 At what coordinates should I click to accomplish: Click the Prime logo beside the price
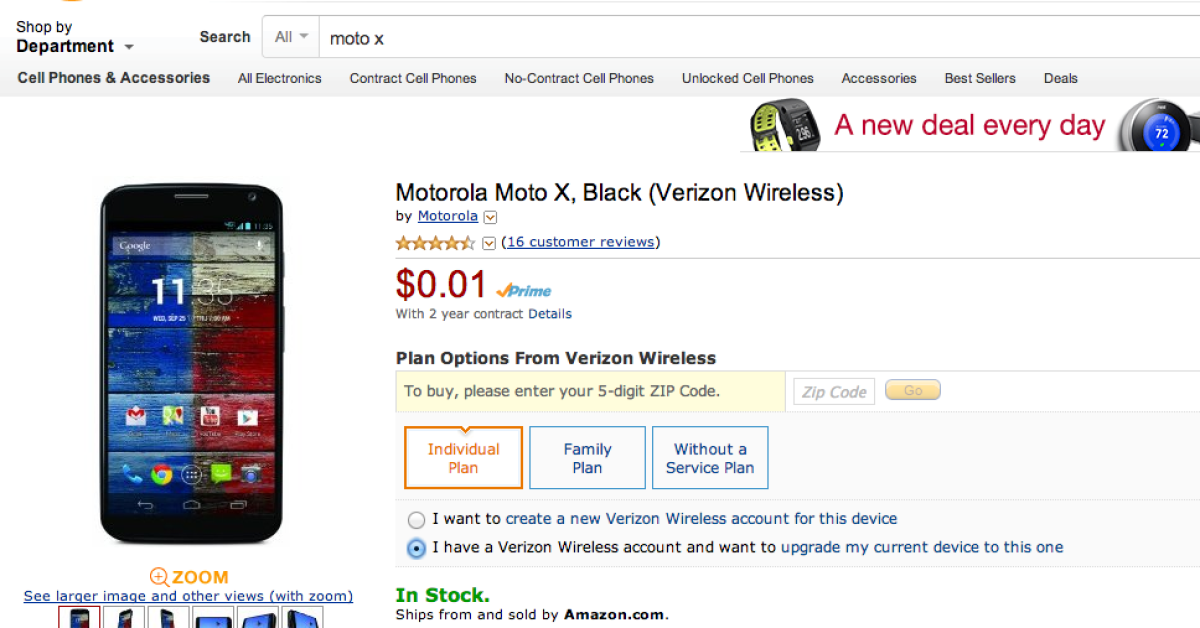click(x=524, y=290)
